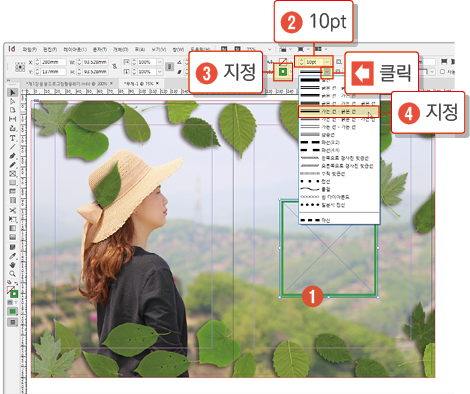This screenshot has height=394, width=470.
Task: Select the Gradient Feather tool
Action: [x=13, y=237]
